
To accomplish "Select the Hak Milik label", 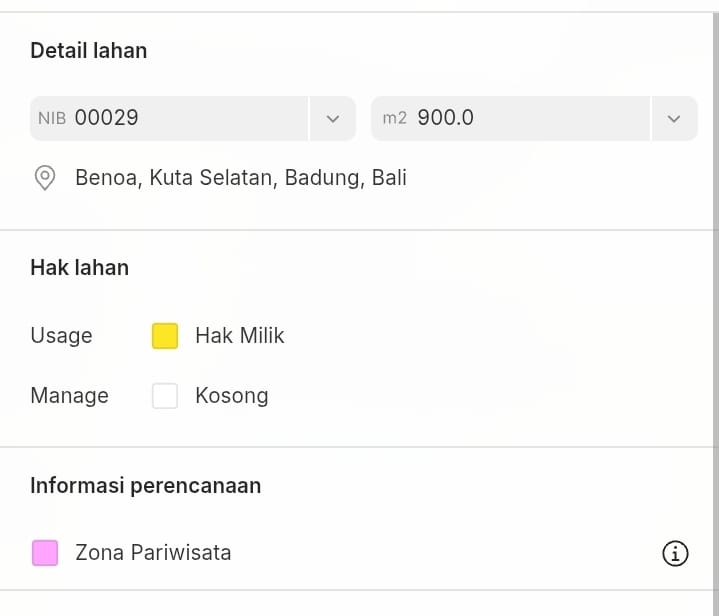I will [x=240, y=336].
